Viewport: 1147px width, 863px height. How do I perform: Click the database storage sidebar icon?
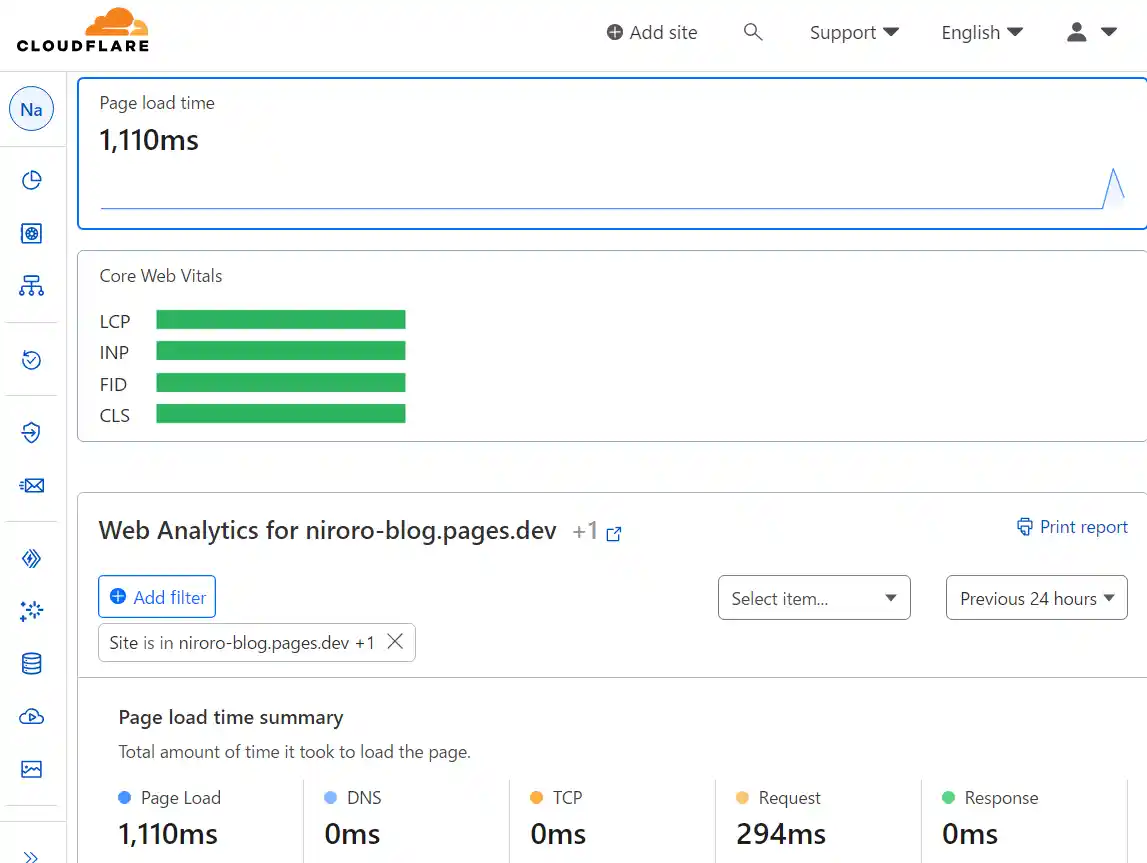tap(31, 662)
